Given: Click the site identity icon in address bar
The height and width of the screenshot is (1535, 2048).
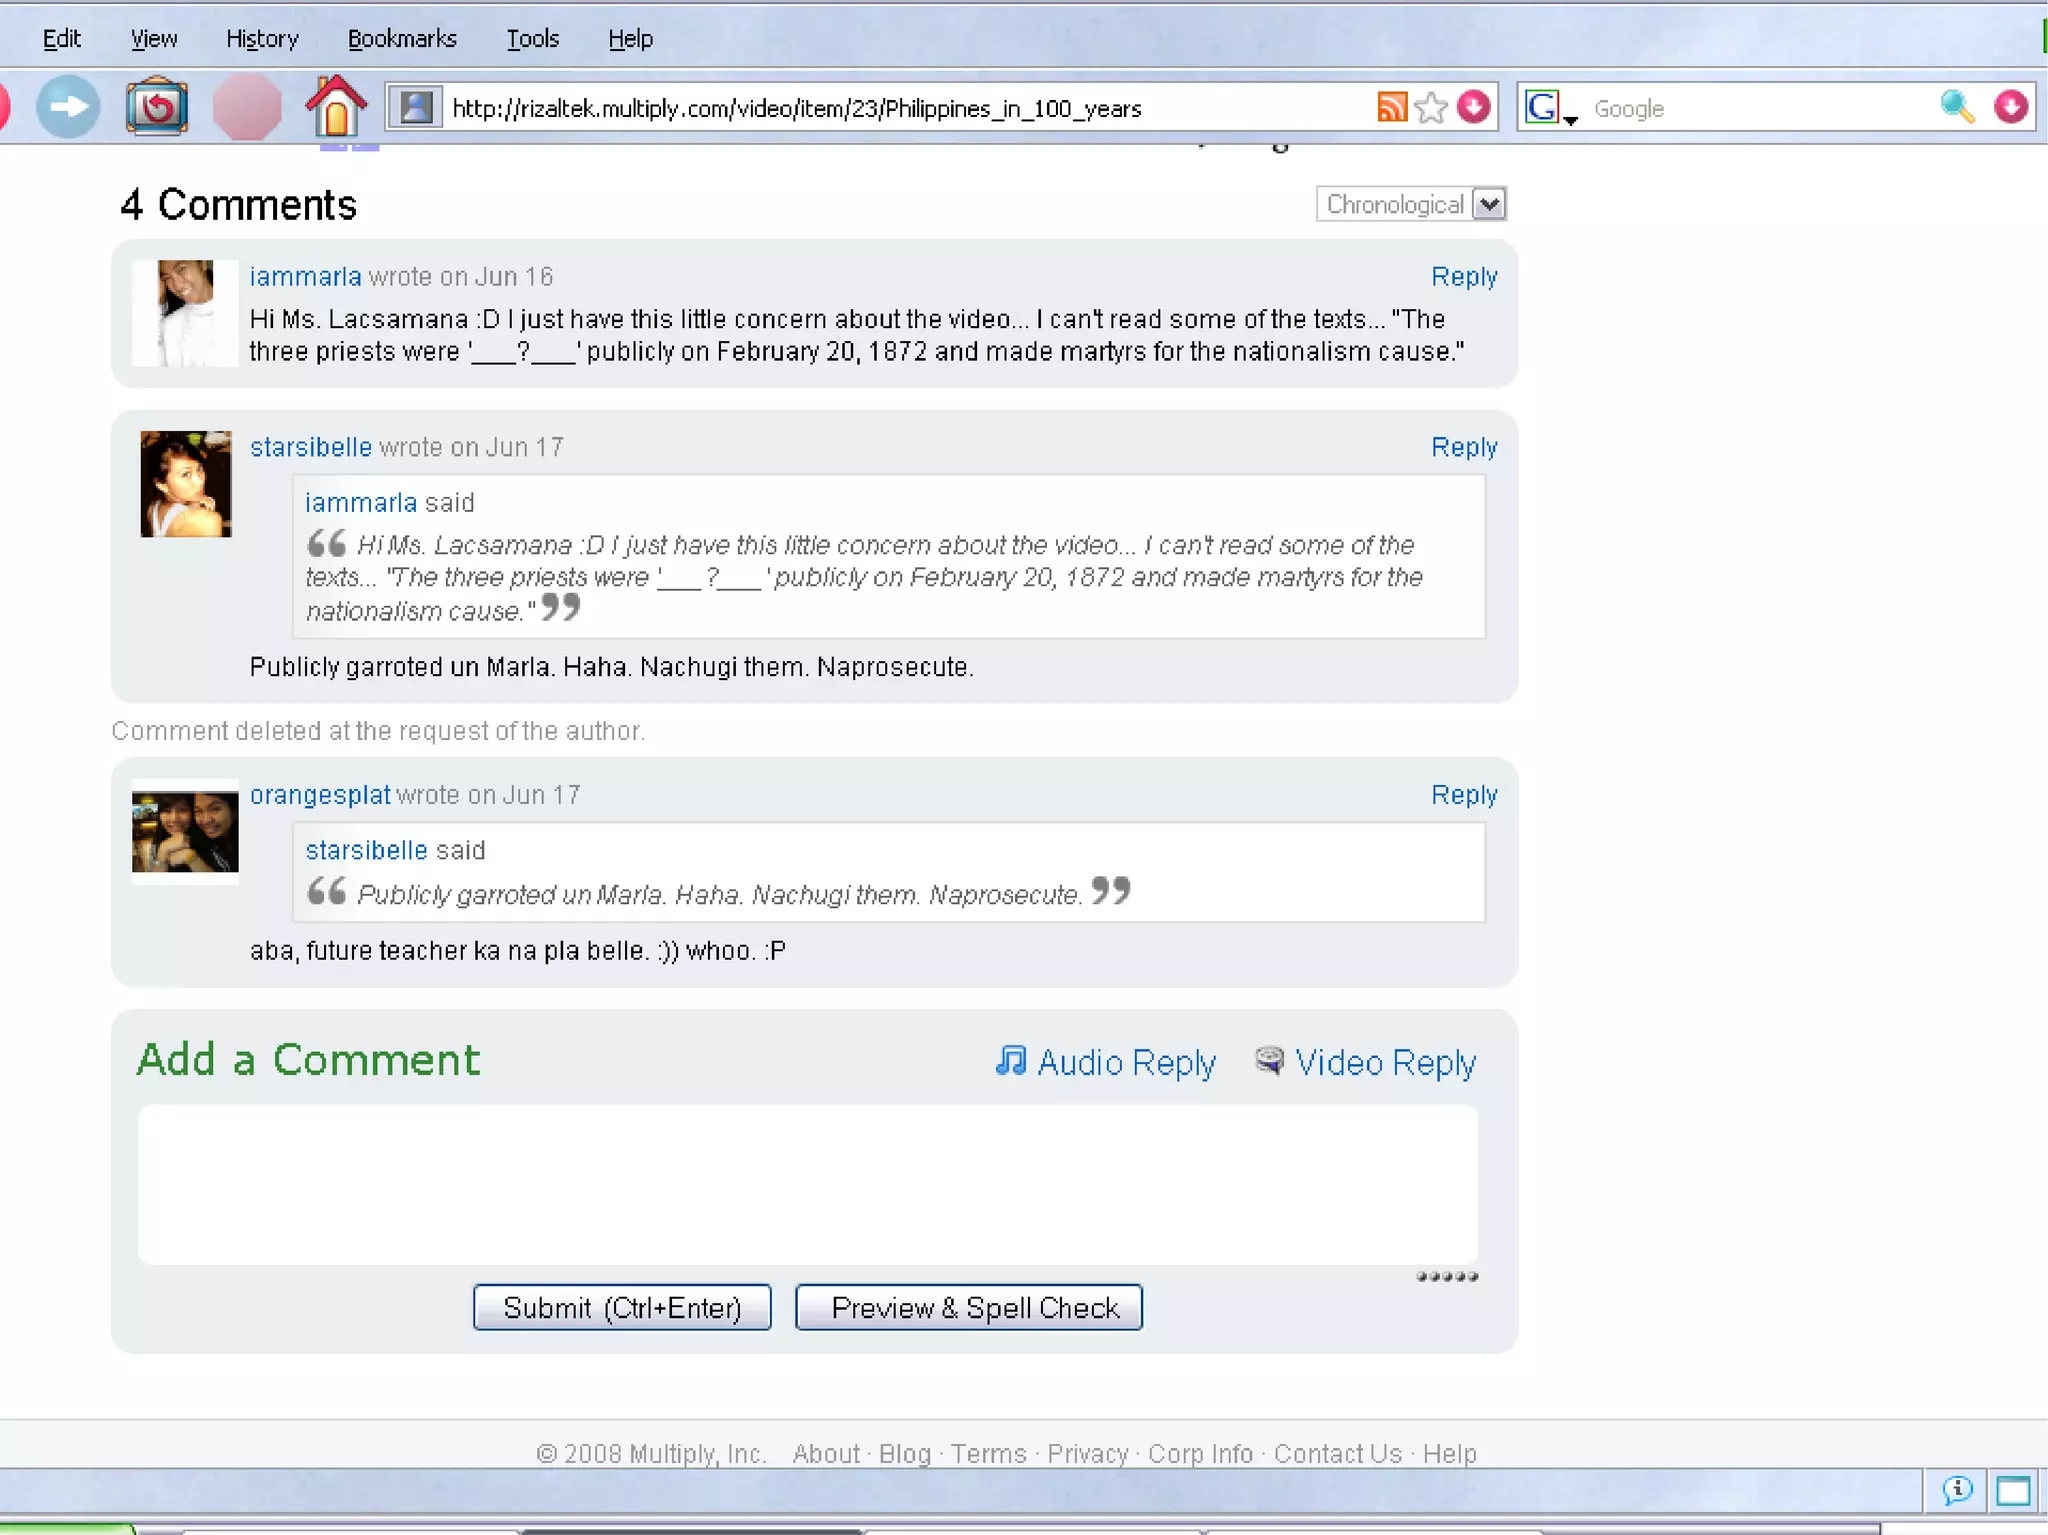Looking at the screenshot, I should pyautogui.click(x=416, y=107).
